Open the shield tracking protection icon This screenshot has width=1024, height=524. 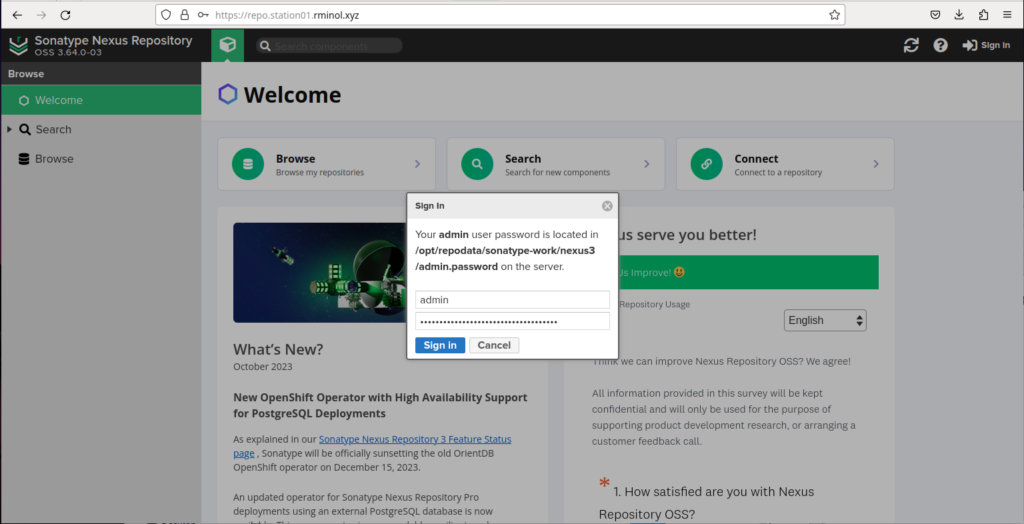point(167,15)
